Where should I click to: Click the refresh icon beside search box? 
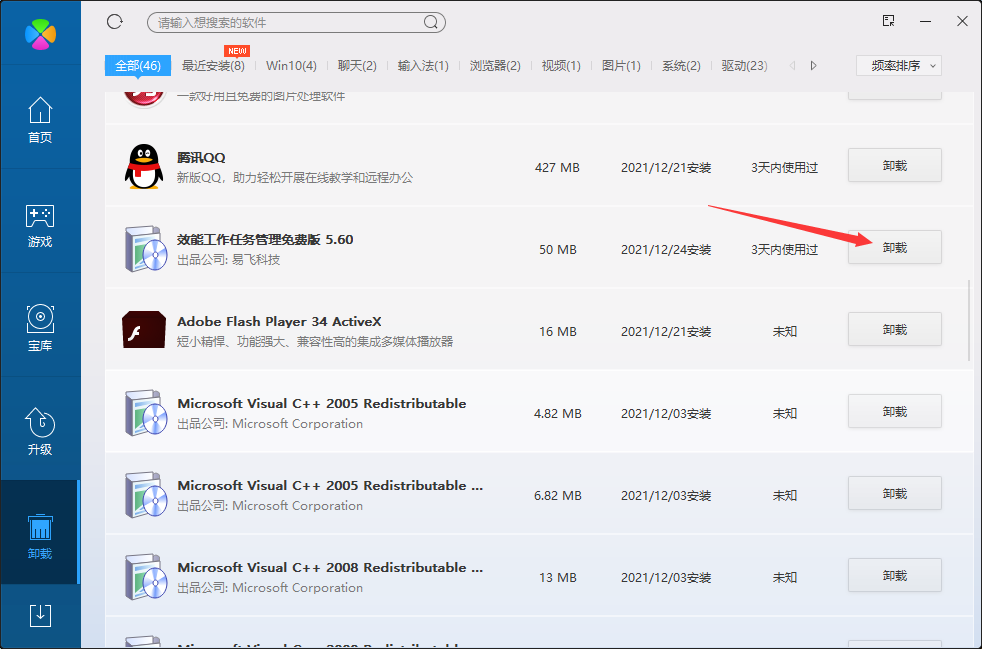115,22
